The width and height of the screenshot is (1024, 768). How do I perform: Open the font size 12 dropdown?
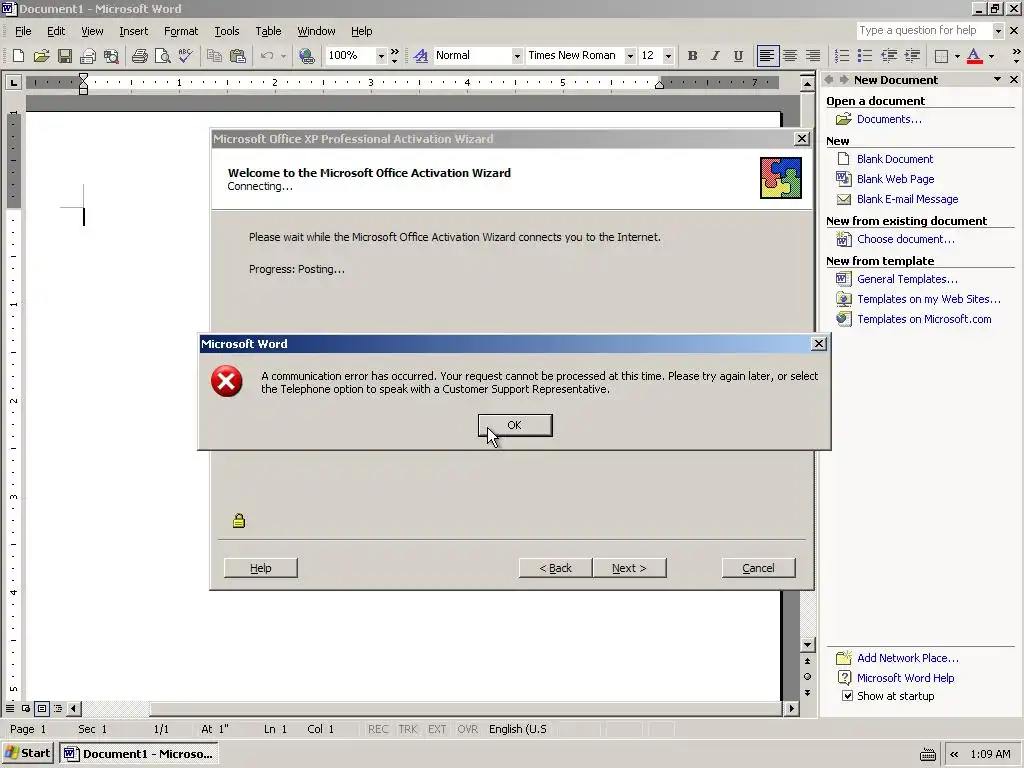(668, 56)
